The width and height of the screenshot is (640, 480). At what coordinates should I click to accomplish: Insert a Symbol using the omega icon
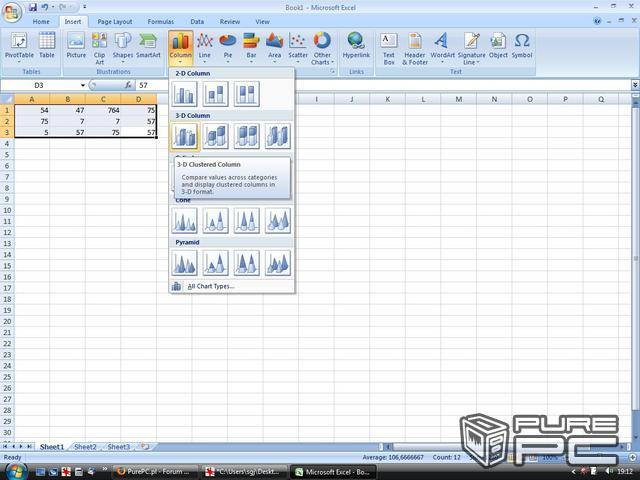522,46
